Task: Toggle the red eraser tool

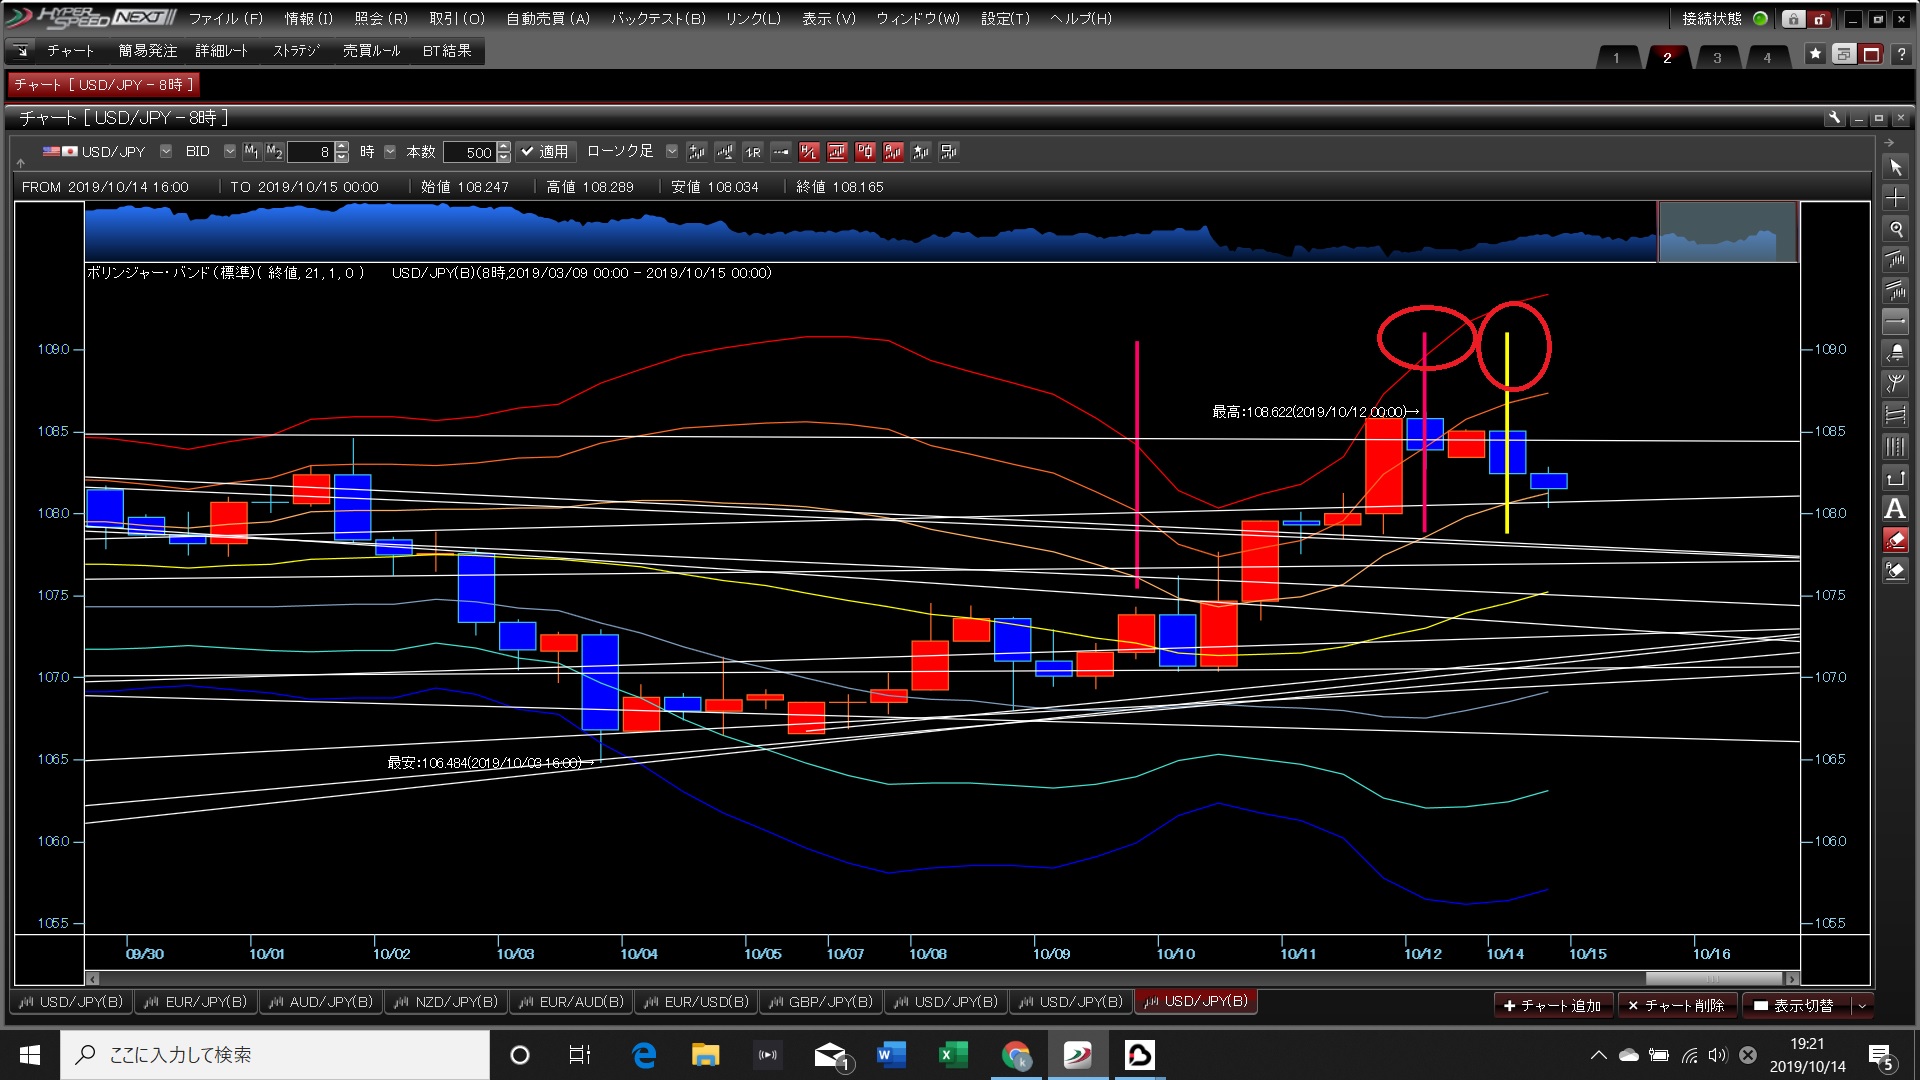Action: [x=1895, y=540]
